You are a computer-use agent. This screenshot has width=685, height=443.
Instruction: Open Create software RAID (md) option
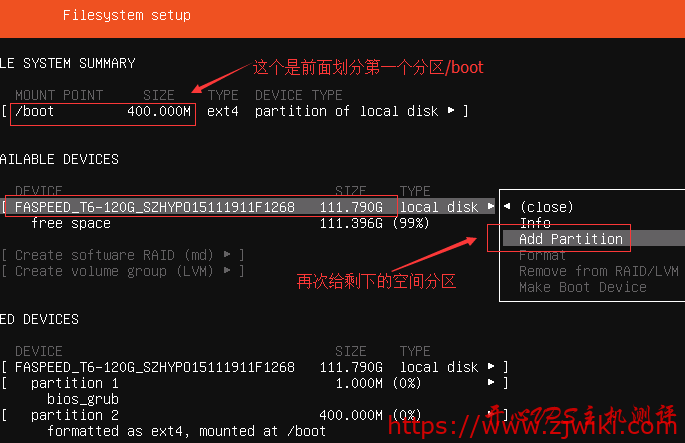(123, 255)
